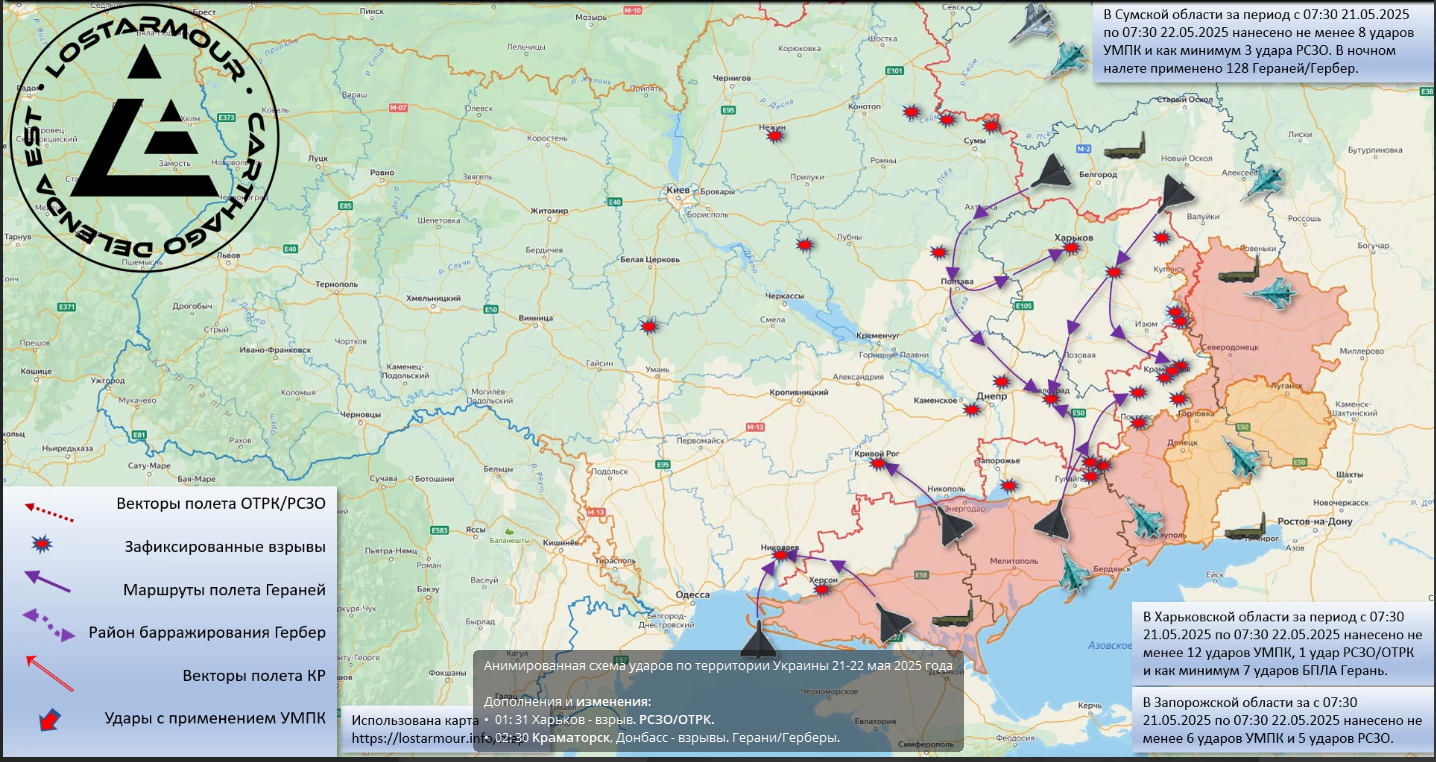
Task: Click the explosion marker beside Херсон
Action: [822, 591]
